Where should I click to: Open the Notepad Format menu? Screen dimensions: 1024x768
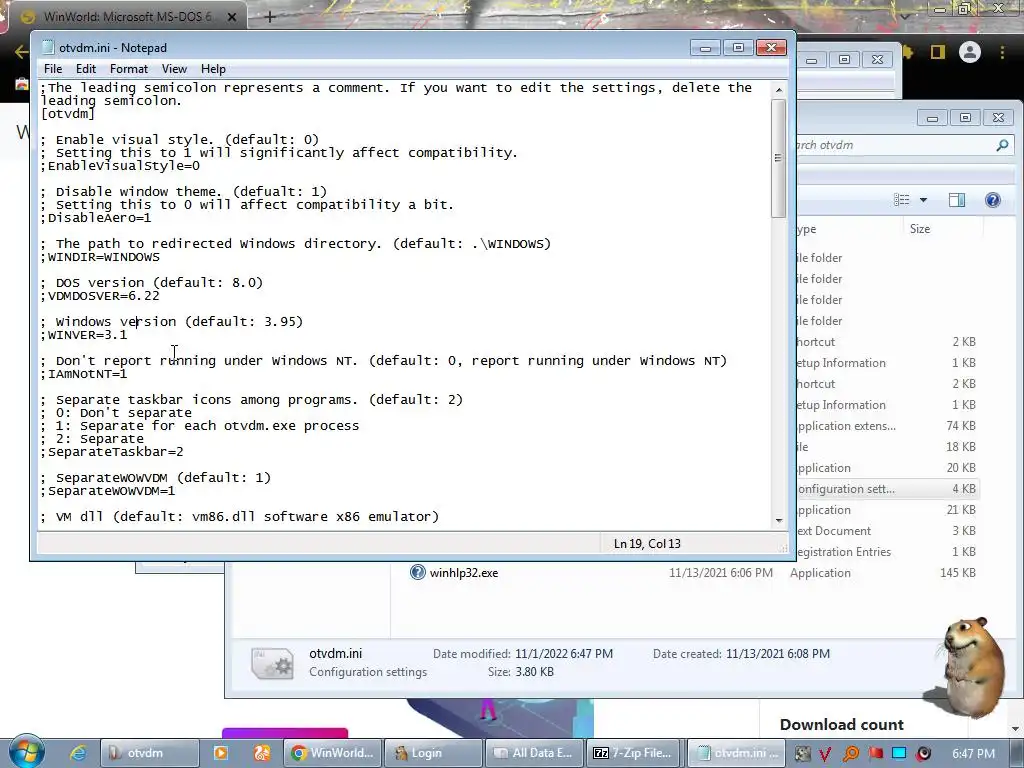pyautogui.click(x=129, y=69)
